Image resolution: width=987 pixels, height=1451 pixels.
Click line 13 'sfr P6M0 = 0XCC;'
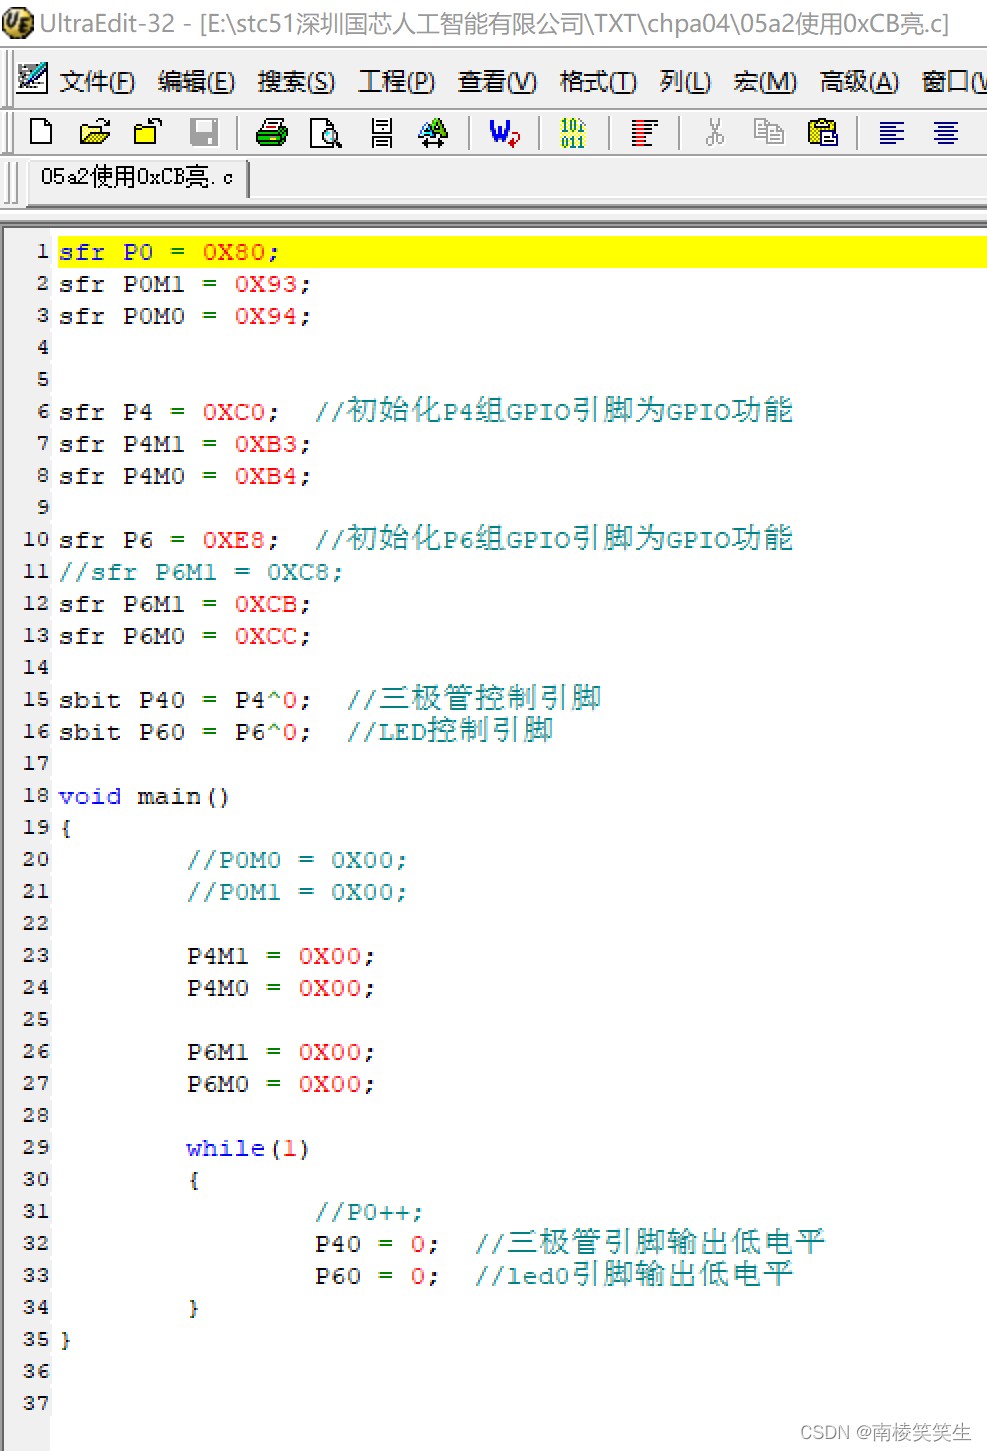point(185,636)
